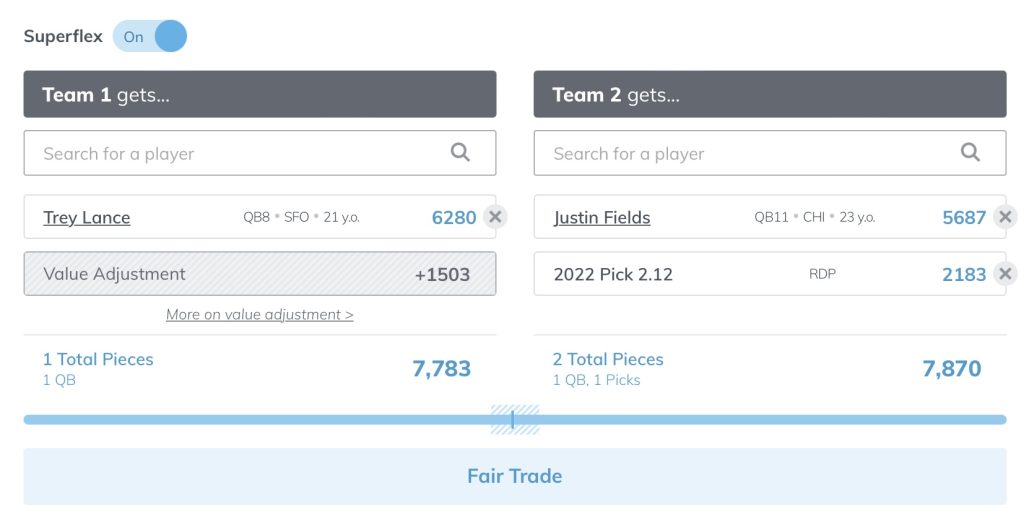This screenshot has width=1024, height=515.
Task: Click Team 2 total value 7,870
Action: tap(952, 369)
